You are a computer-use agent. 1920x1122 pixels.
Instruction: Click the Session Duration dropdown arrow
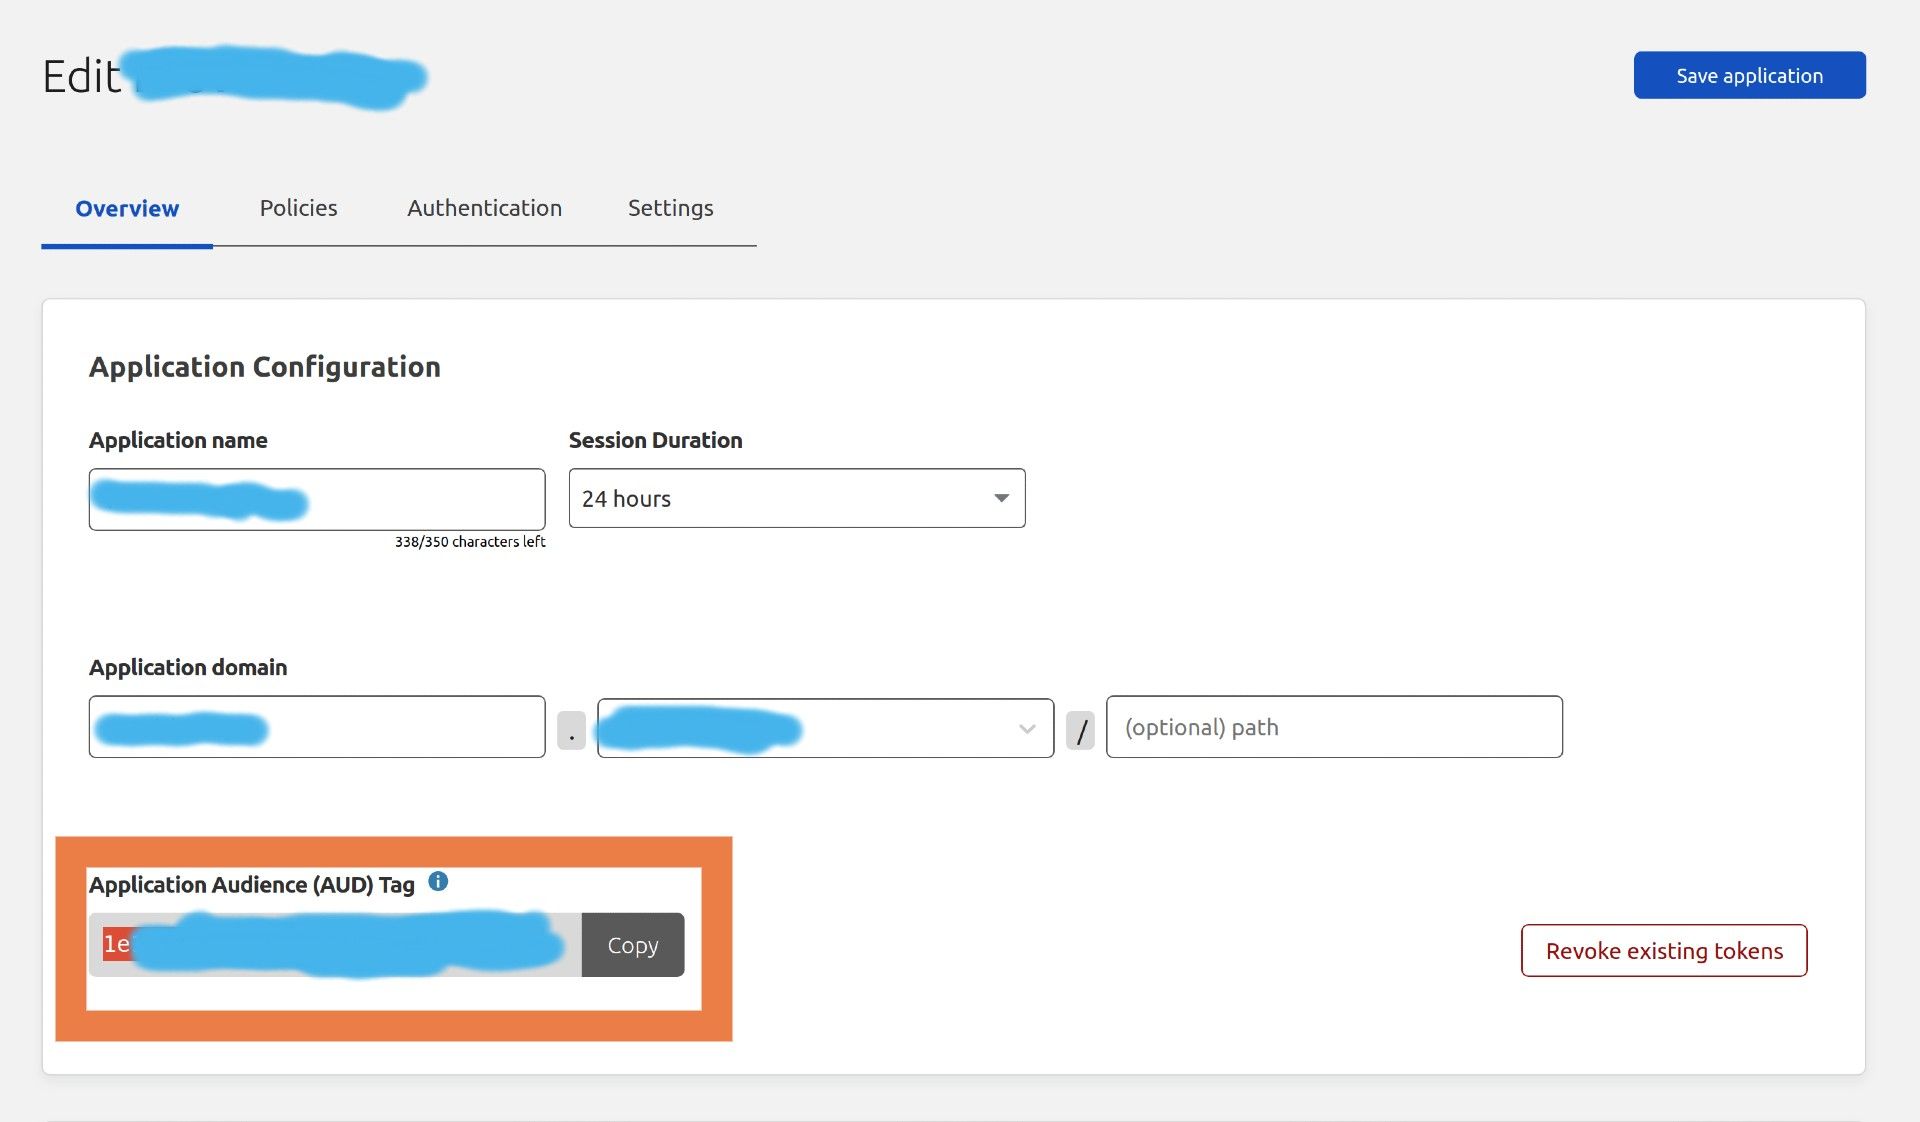[1001, 498]
